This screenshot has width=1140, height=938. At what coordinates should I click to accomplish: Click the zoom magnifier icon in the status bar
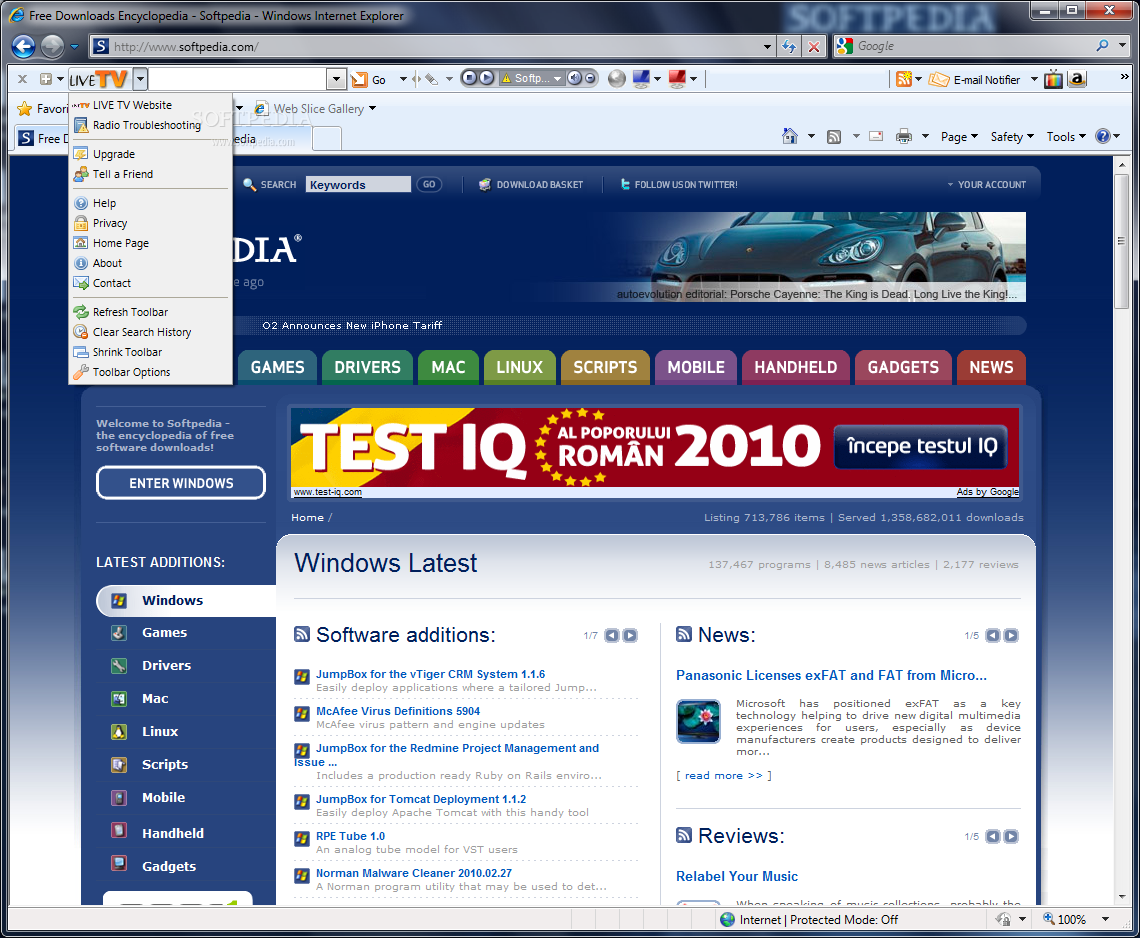[1049, 918]
